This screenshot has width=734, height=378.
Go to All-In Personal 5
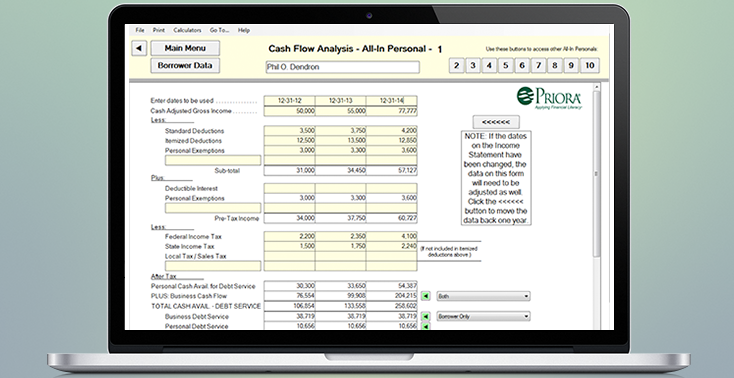(506, 66)
